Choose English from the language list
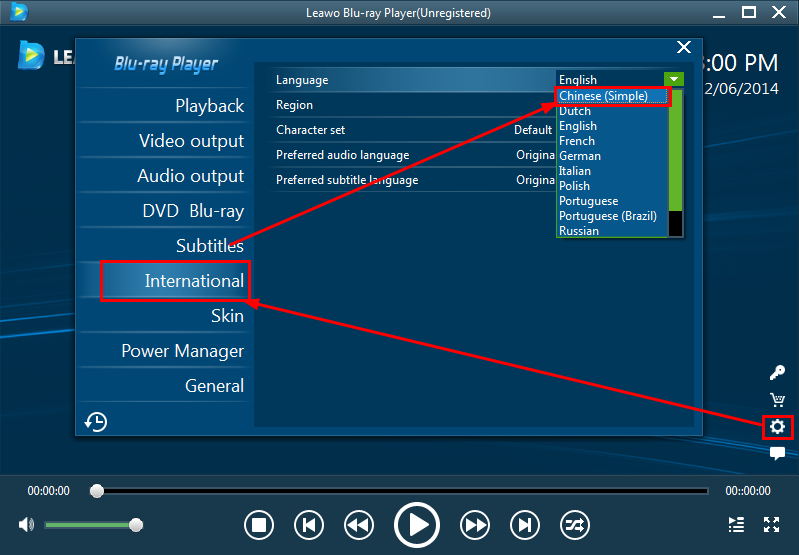The width and height of the screenshot is (799, 555). click(x=612, y=126)
